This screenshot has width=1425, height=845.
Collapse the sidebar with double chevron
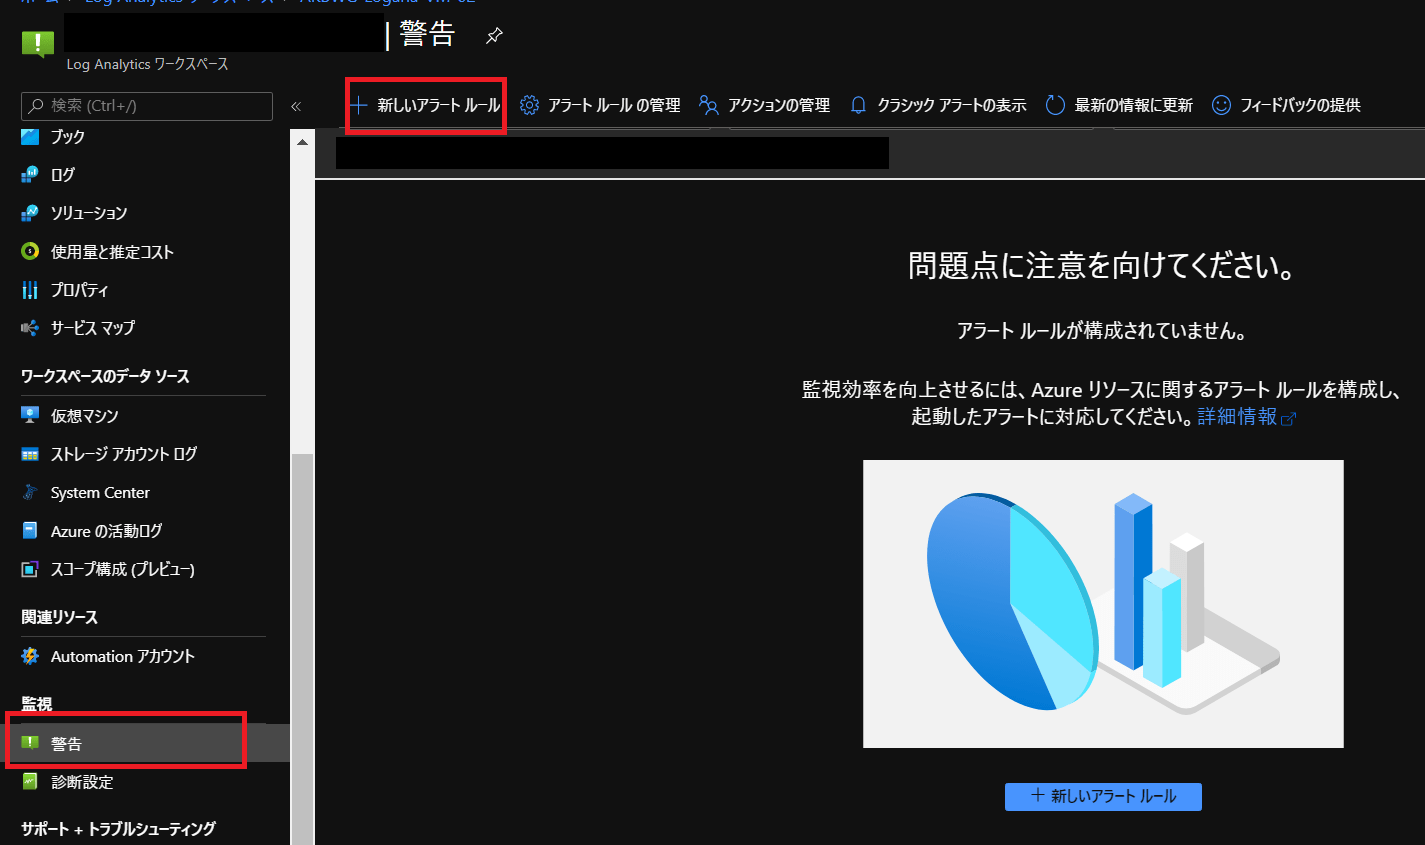296,106
